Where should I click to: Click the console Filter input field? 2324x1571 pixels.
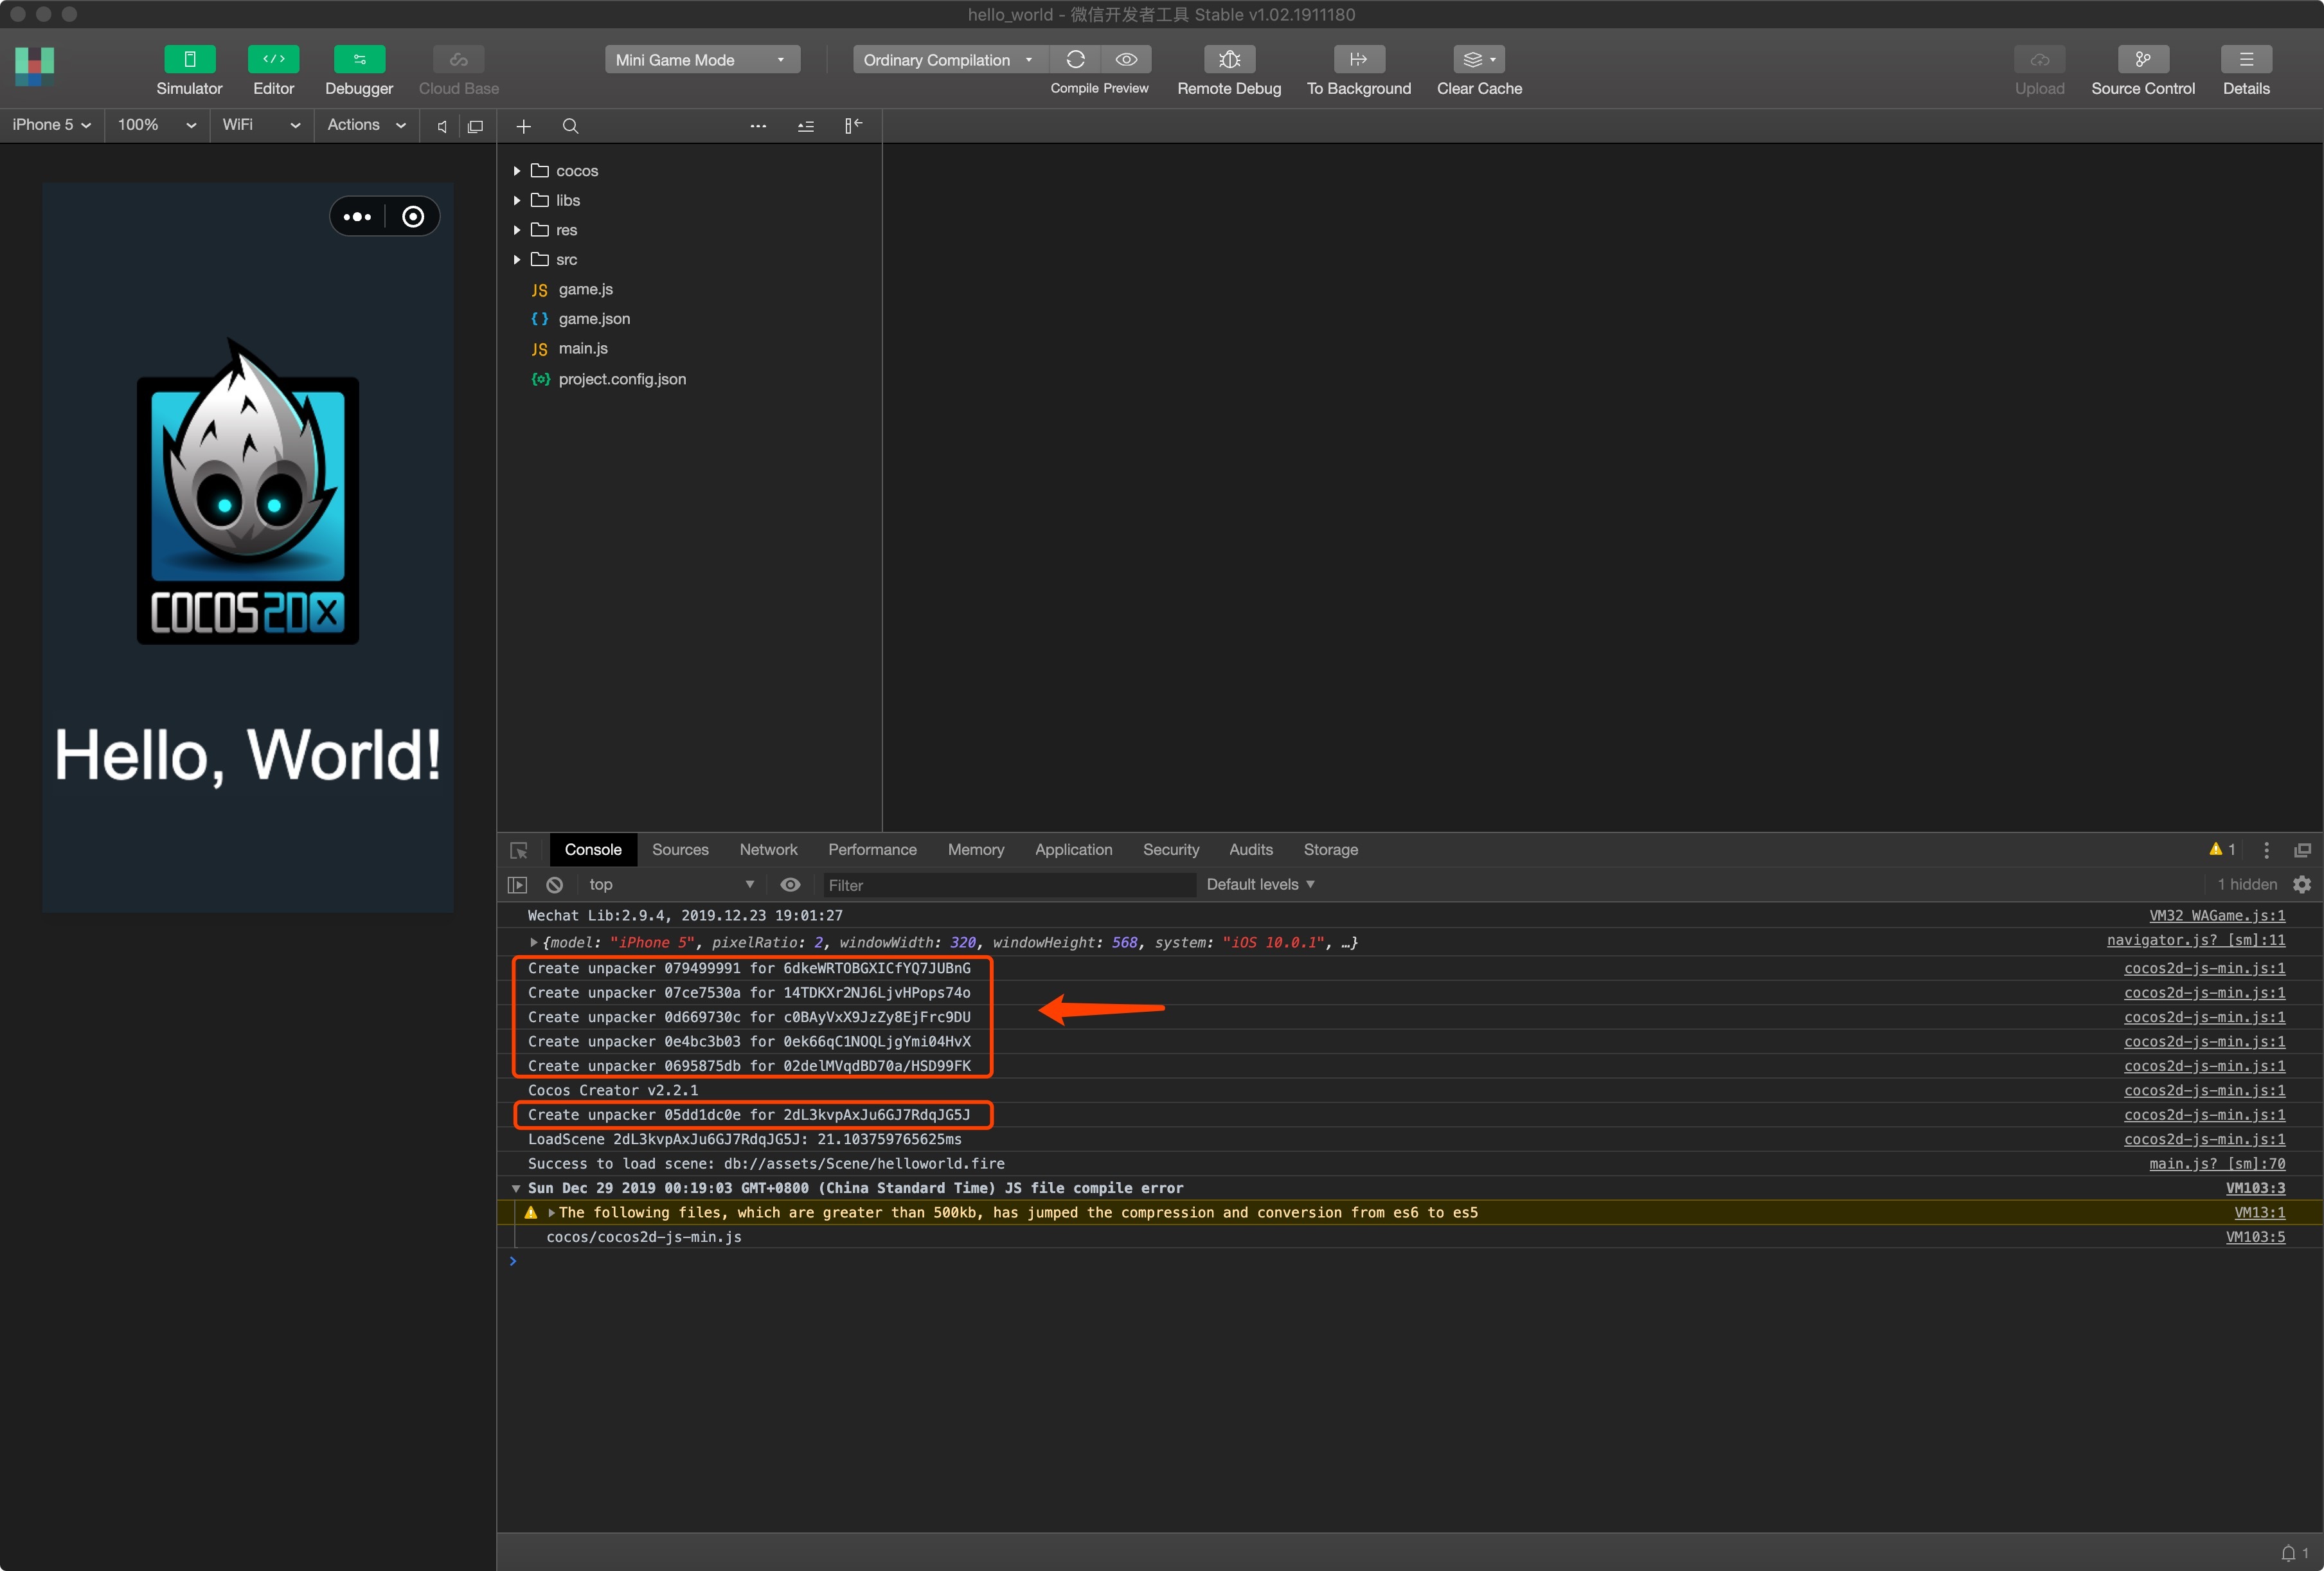[x=1006, y=885]
